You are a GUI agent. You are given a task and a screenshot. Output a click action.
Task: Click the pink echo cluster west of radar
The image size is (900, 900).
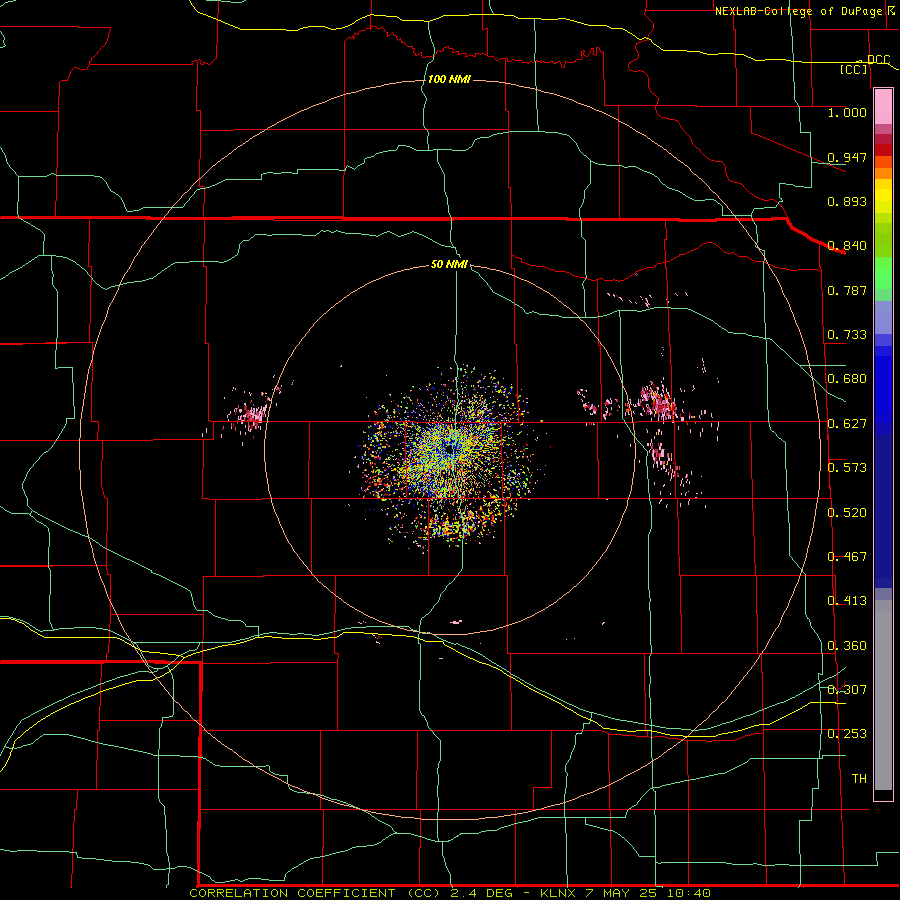point(249,414)
